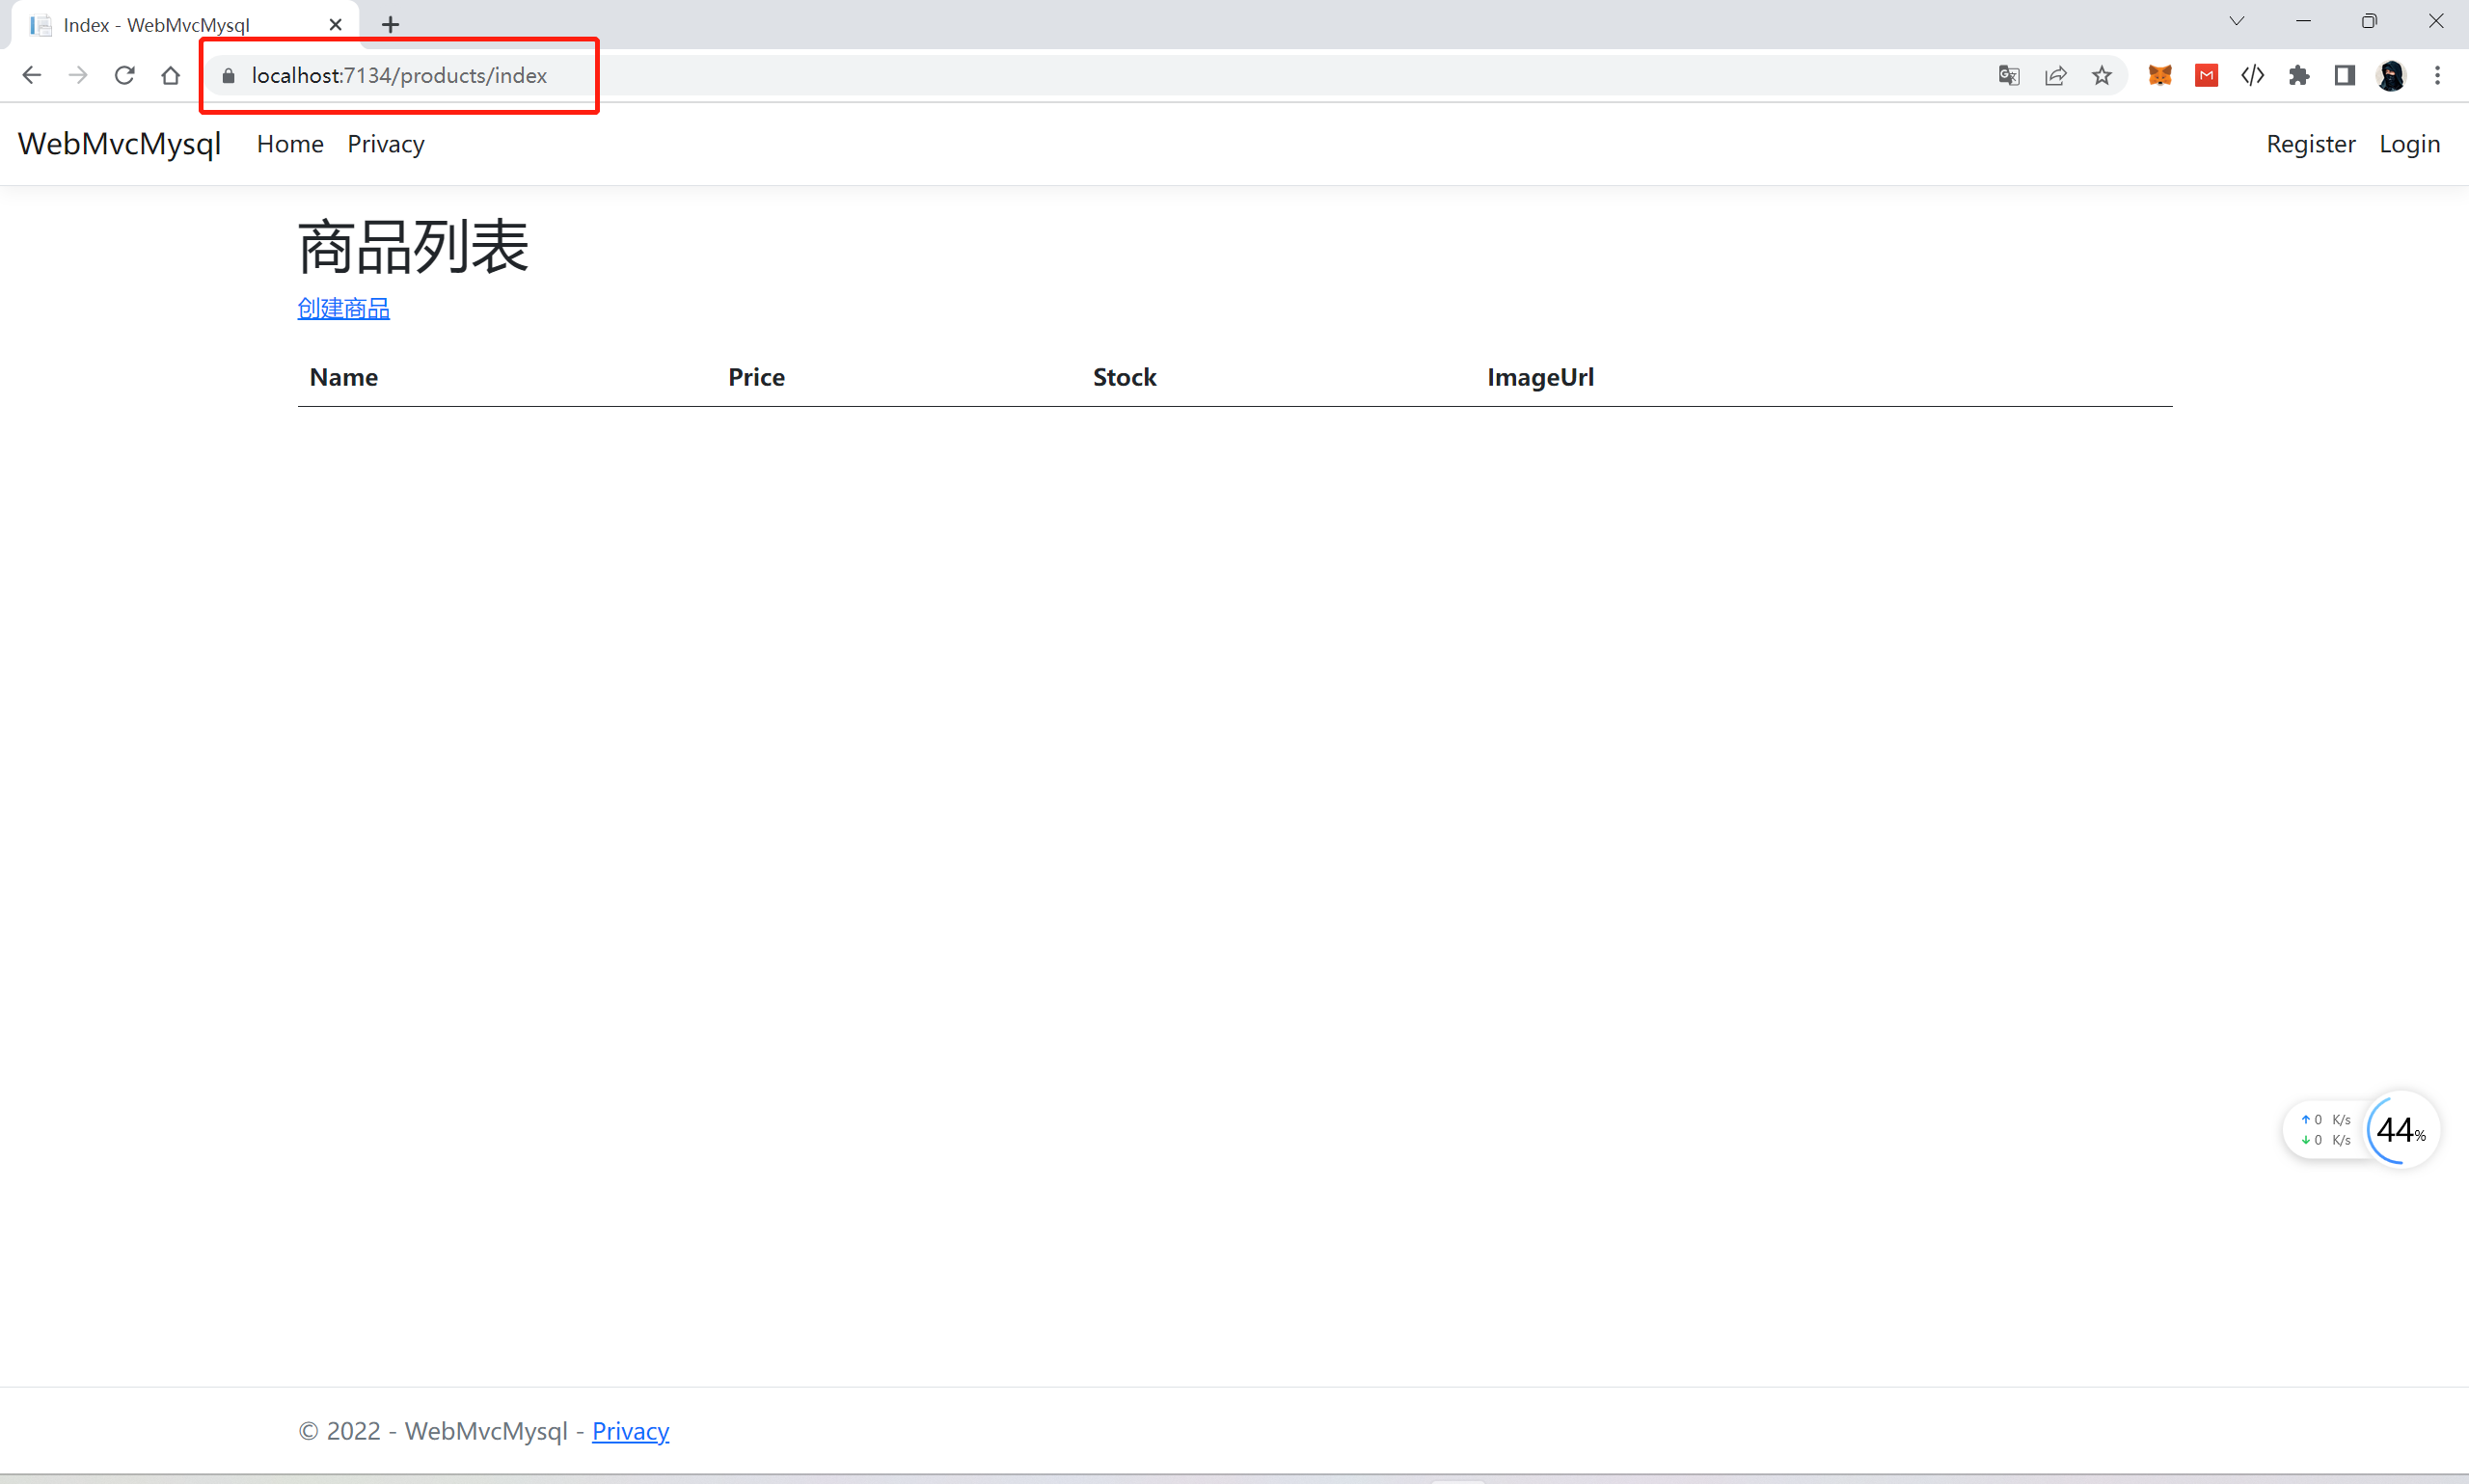Screen dimensions: 2469x1484
Task: Click the 创建商品 link
Action: tap(343, 308)
